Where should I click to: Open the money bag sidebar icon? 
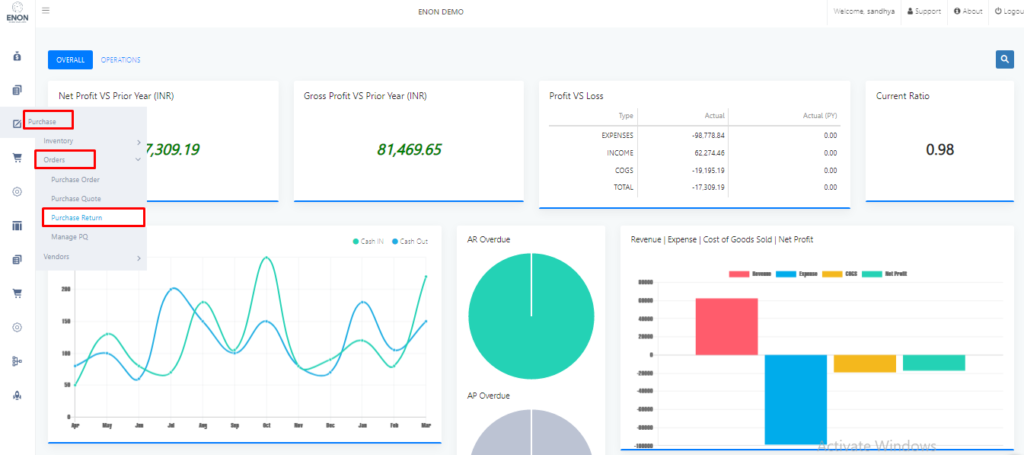coord(18,57)
